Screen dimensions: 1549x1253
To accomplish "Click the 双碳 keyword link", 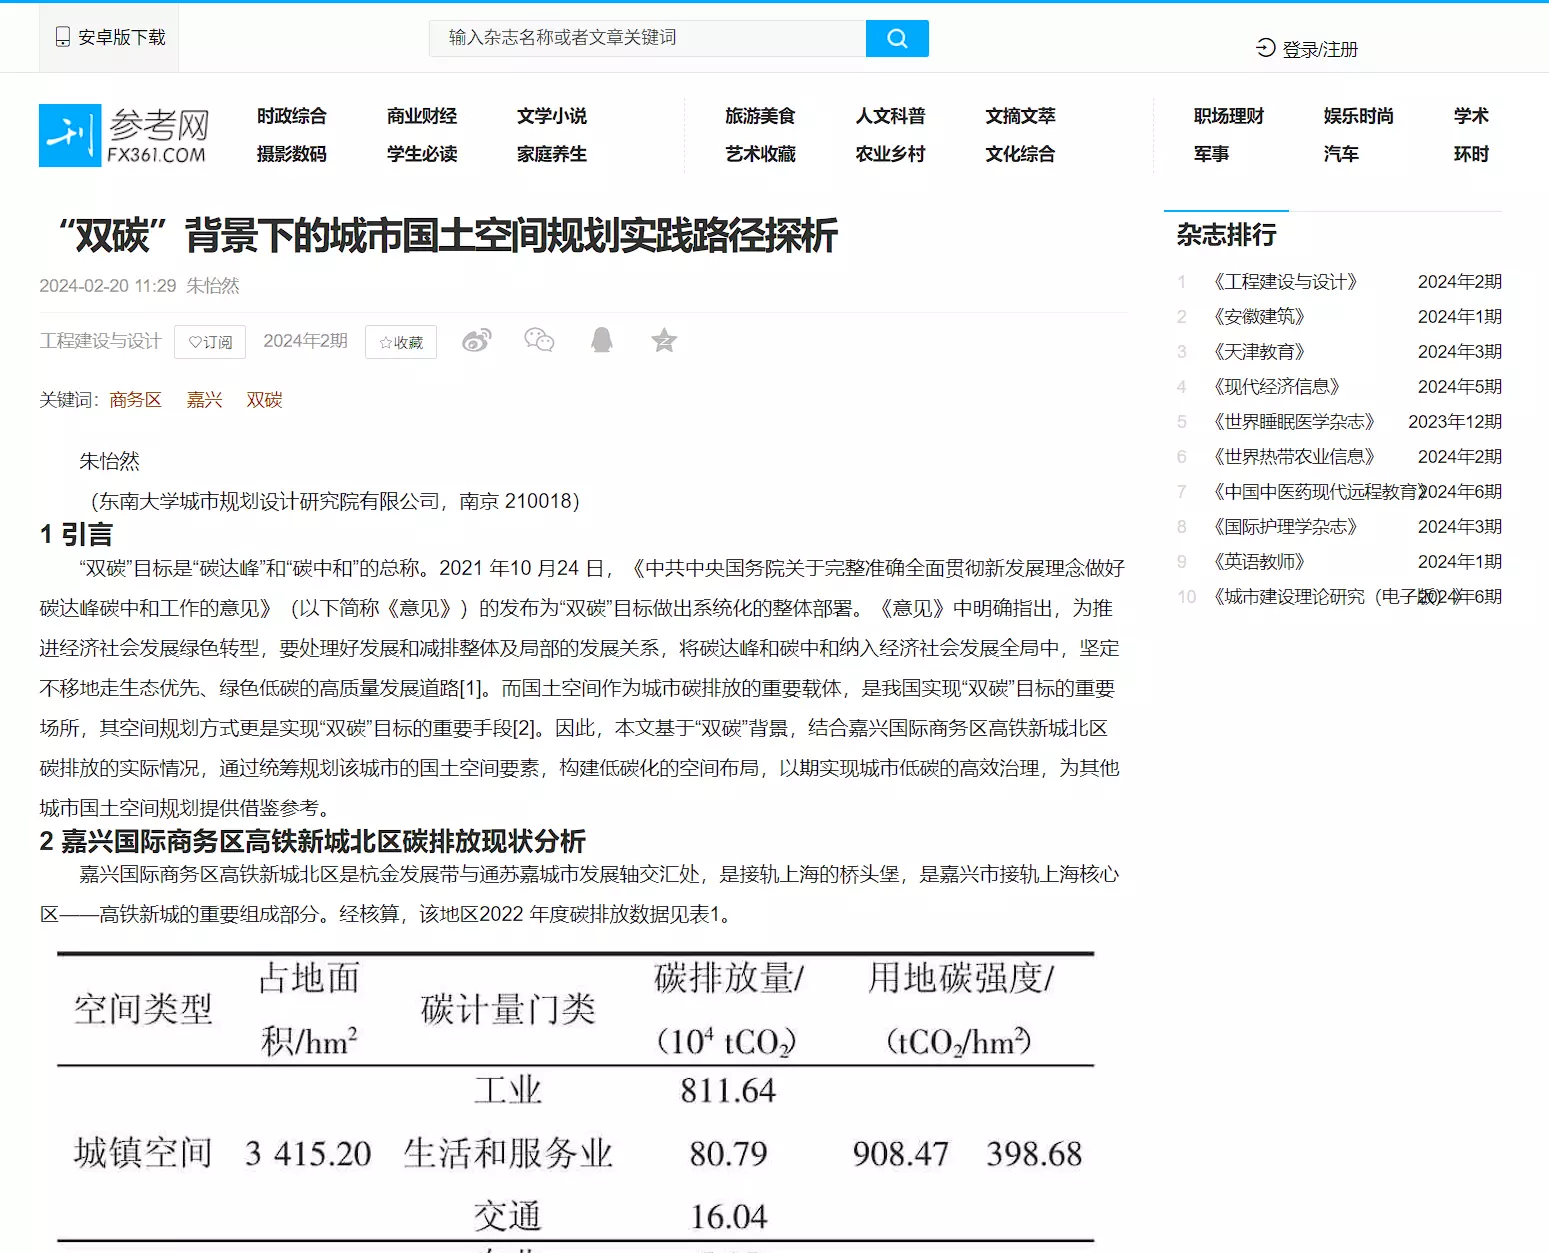I will 264,400.
